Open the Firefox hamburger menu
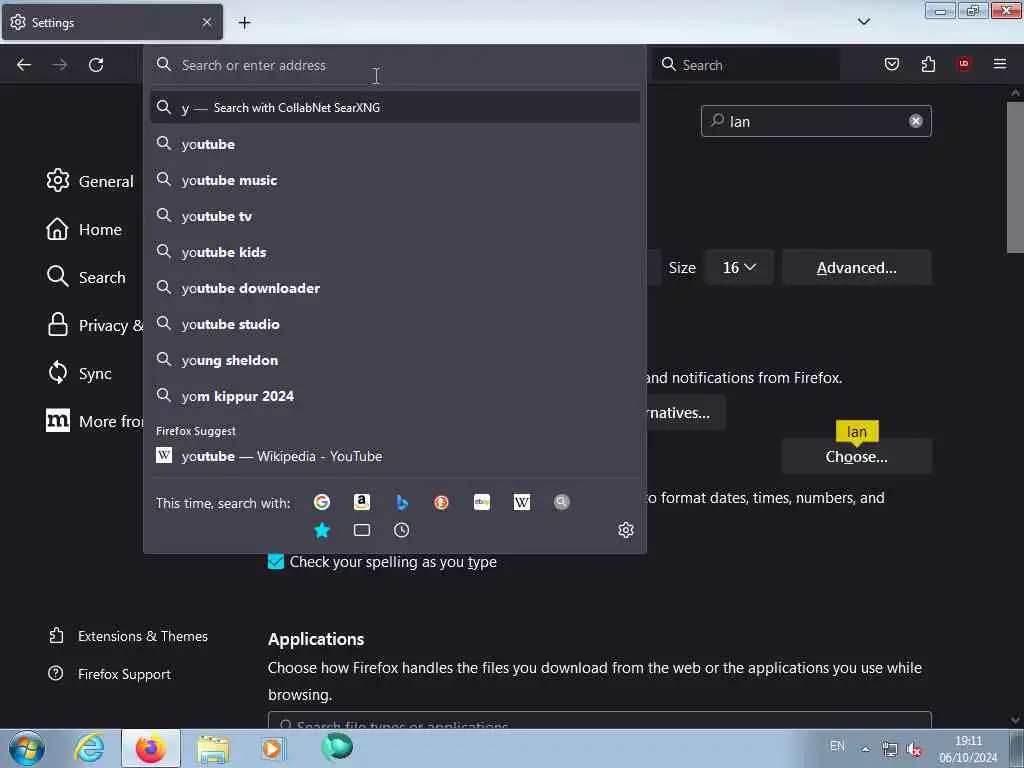The image size is (1024, 768). (1000, 64)
